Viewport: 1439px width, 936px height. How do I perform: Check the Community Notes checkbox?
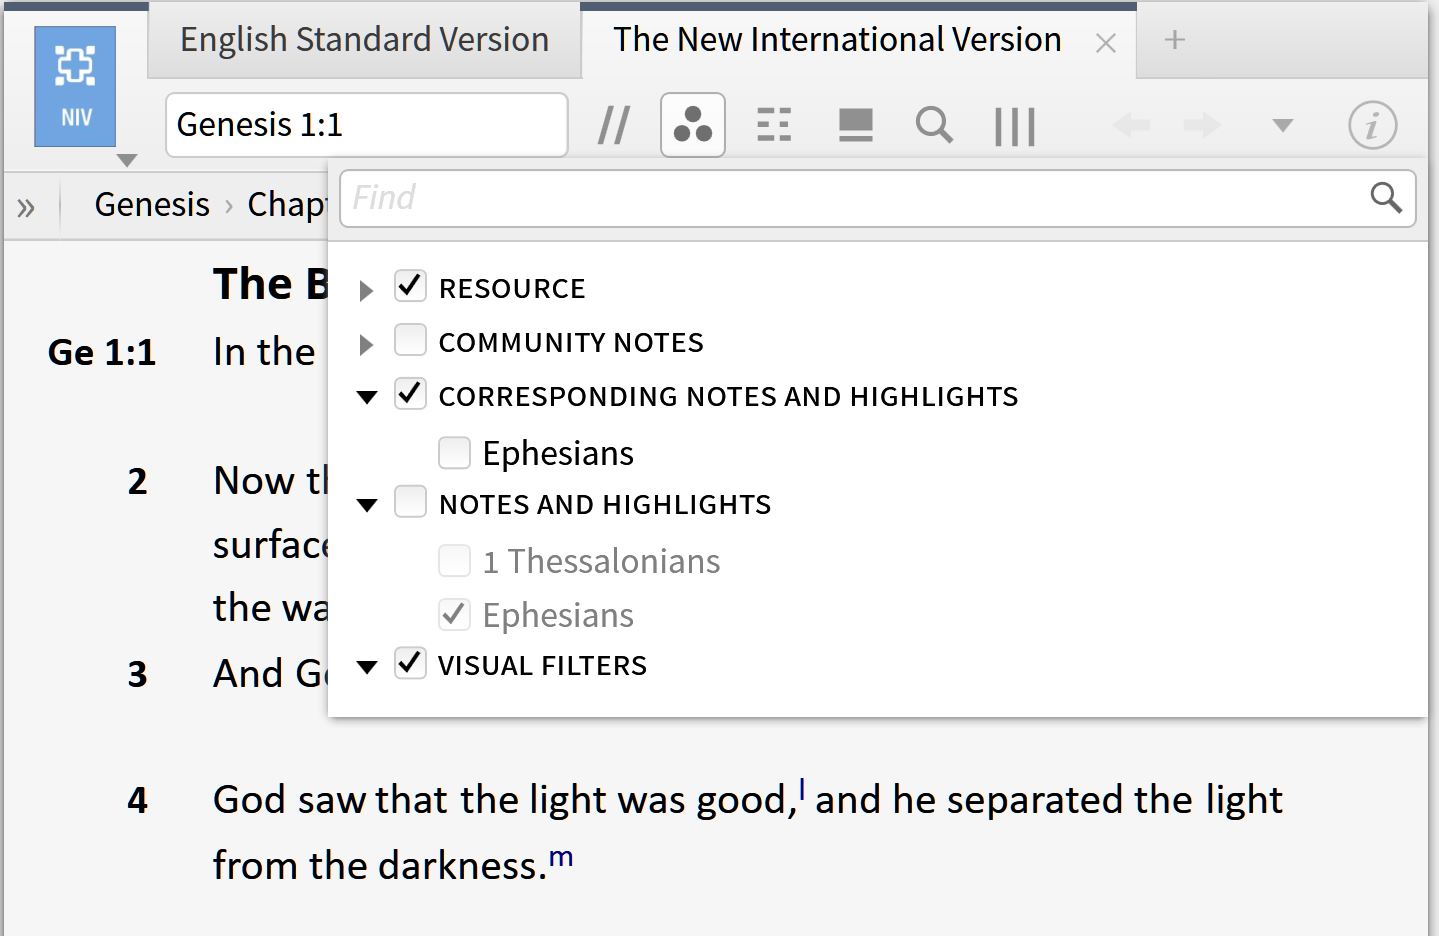[x=410, y=340]
